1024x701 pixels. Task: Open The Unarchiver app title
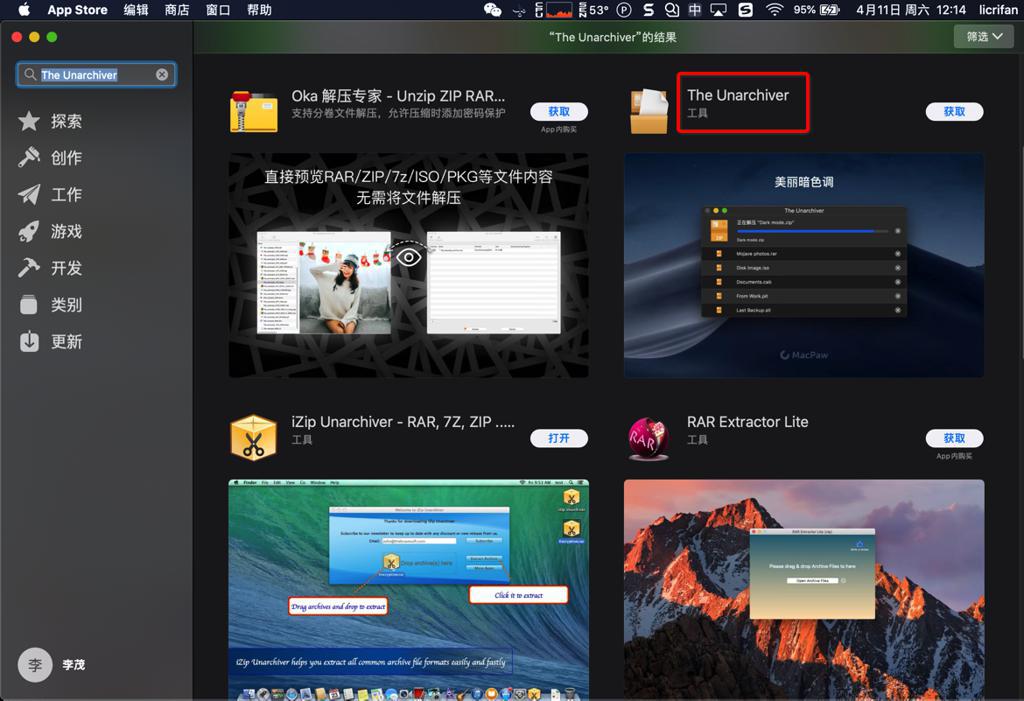tap(738, 95)
